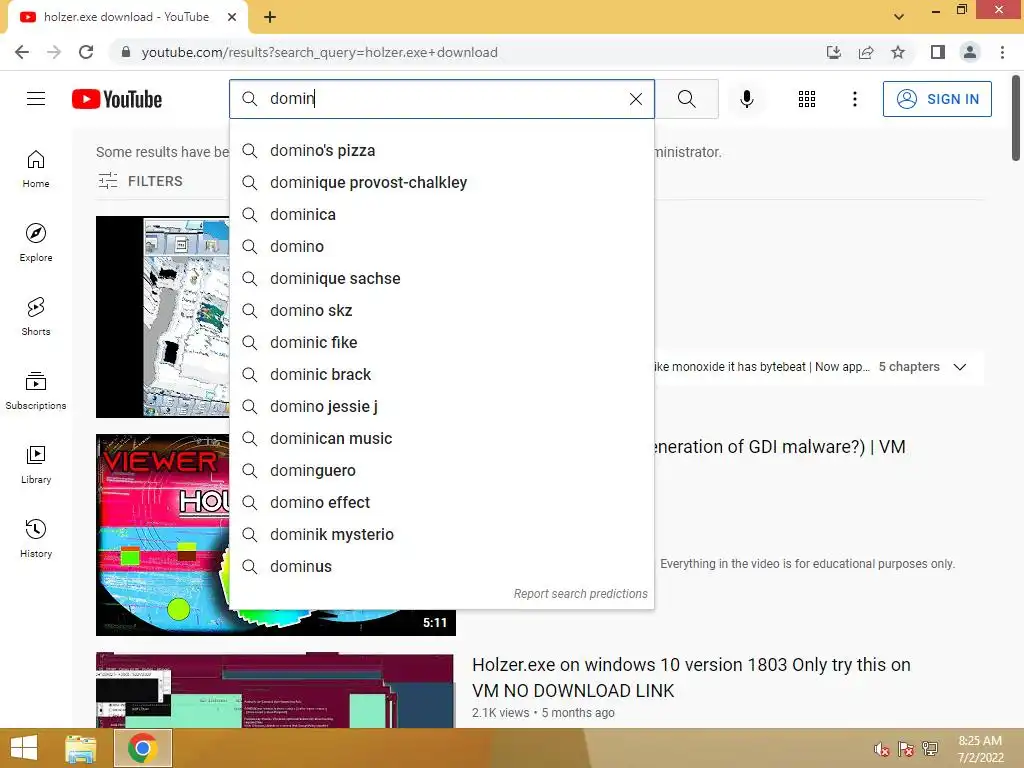
Task: Open Explore in sidebar
Action: coord(36,243)
